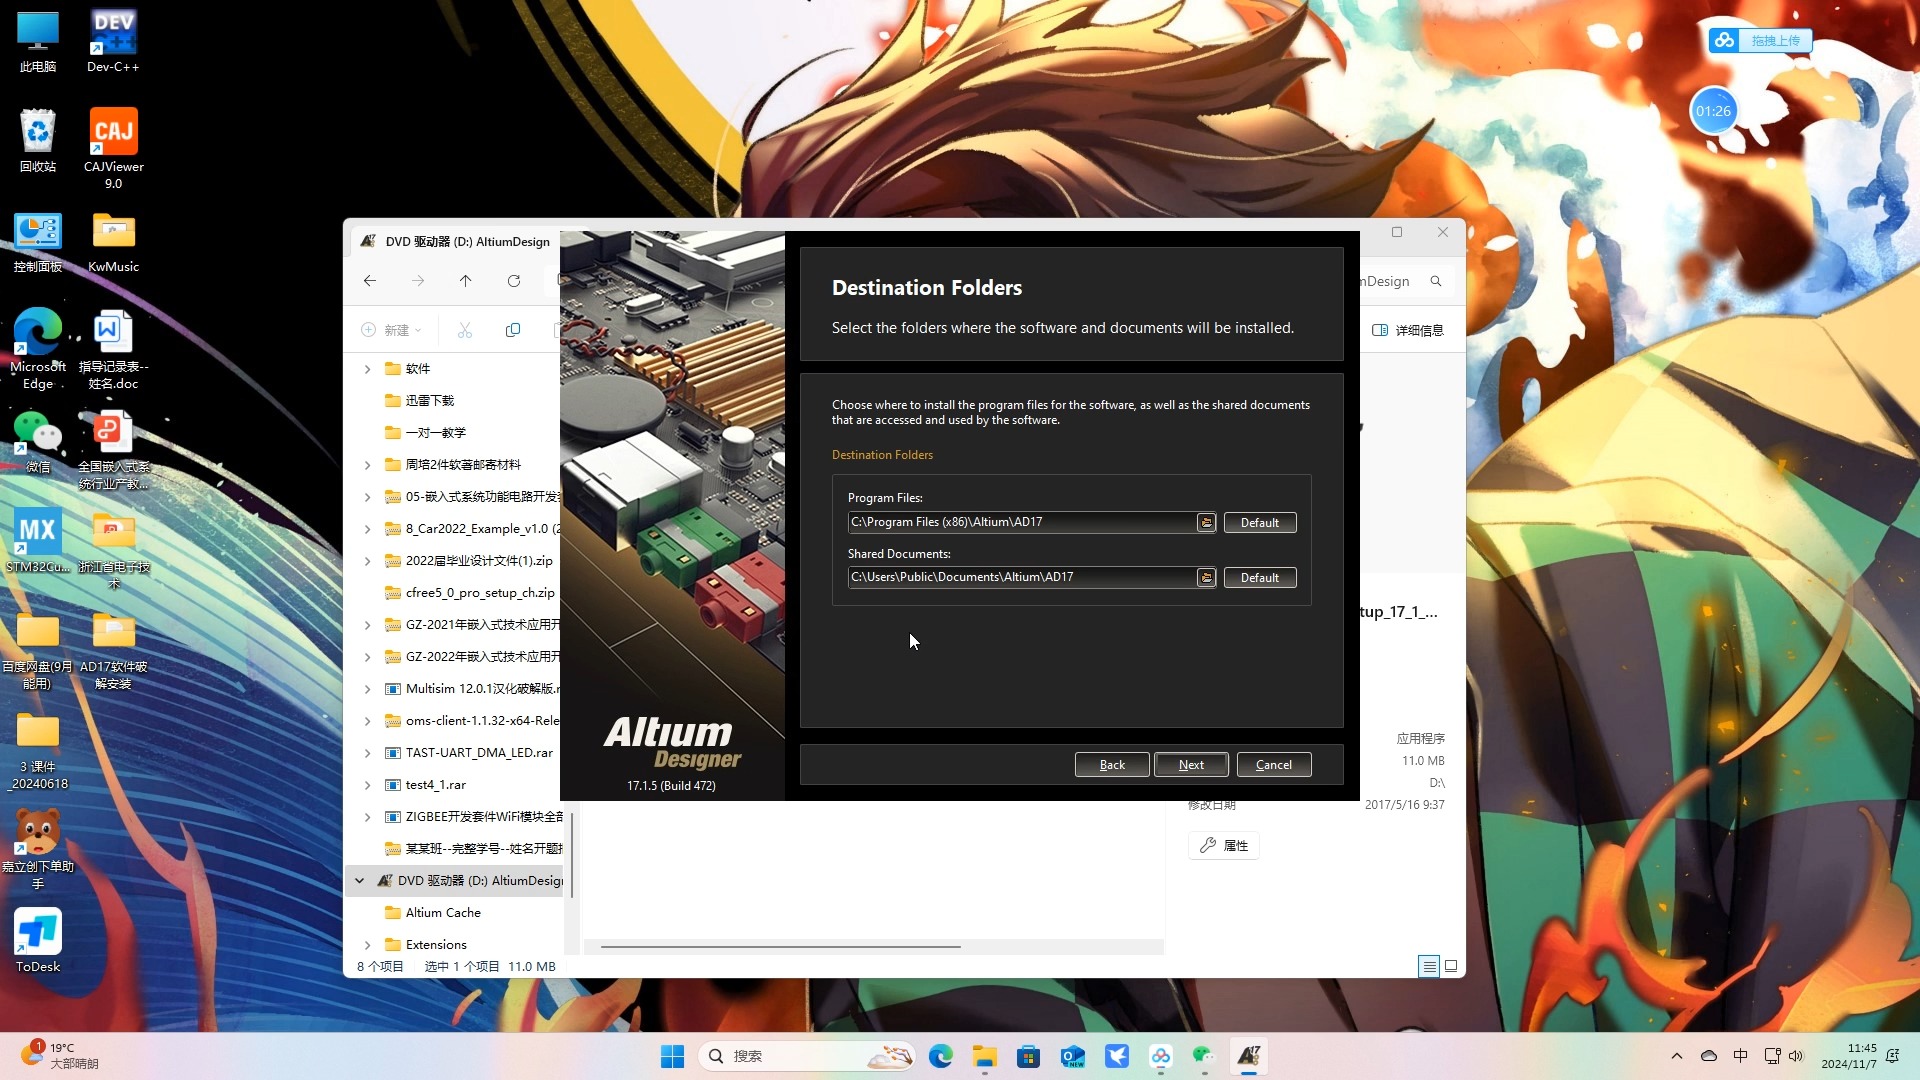Switch Explorer to details list view
1920x1080 pixels.
1429,966
